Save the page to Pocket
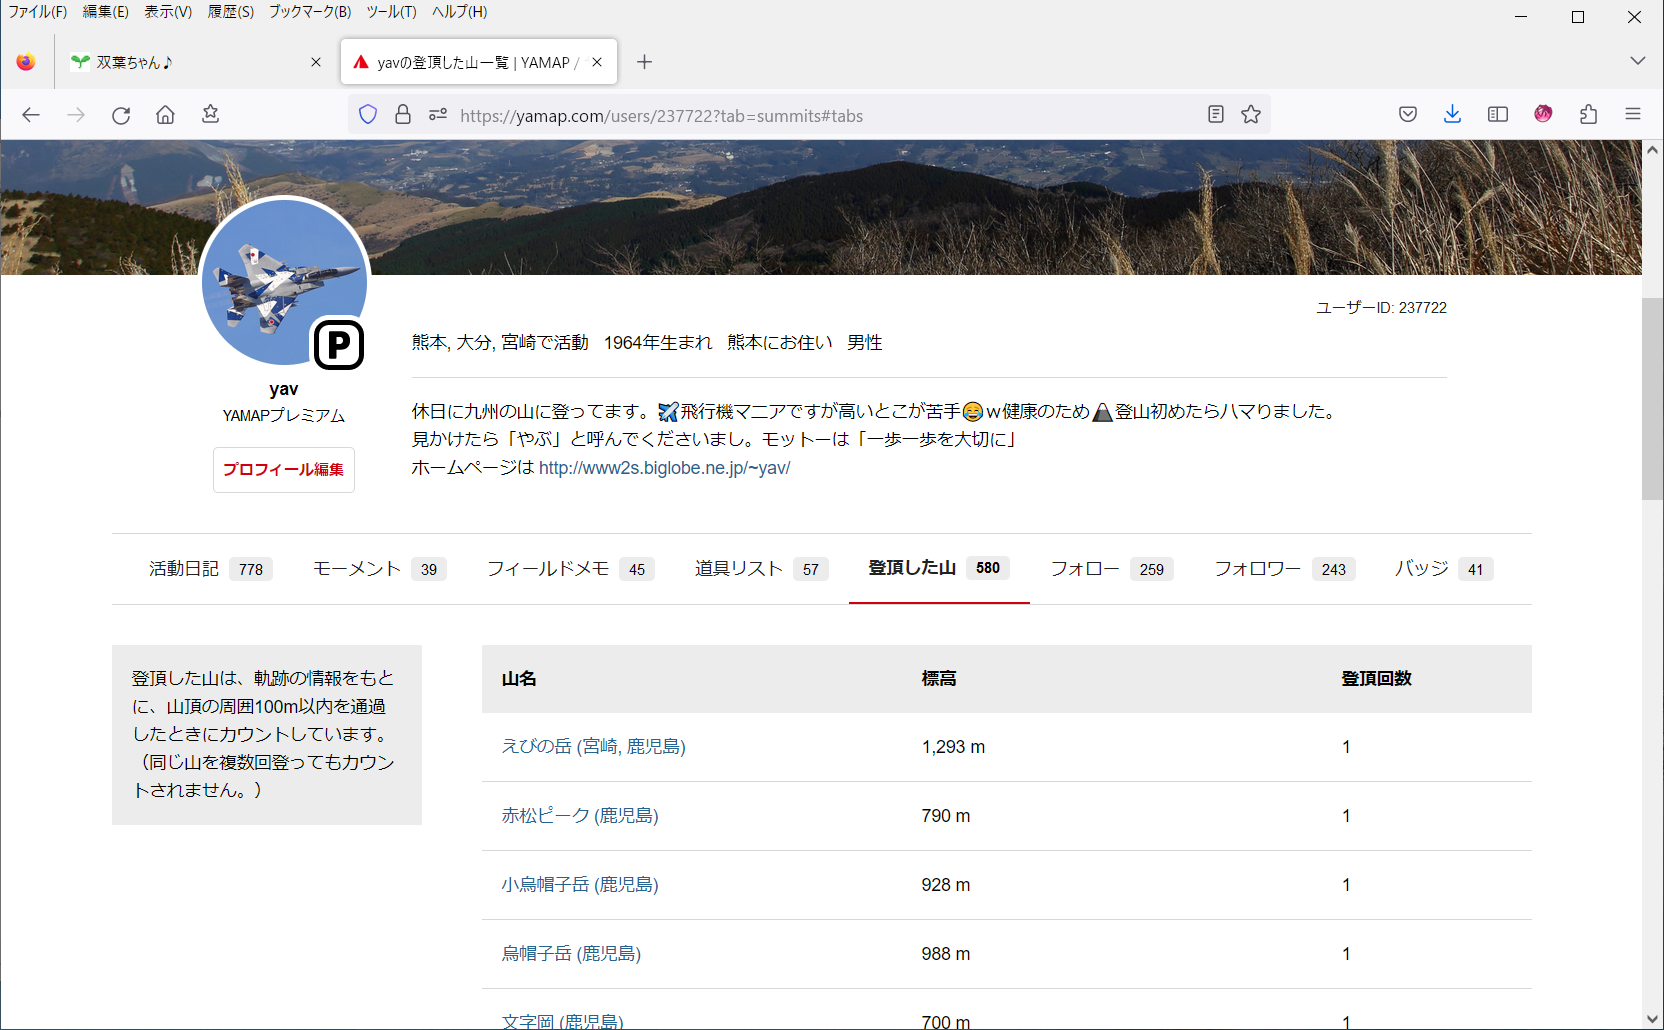Viewport: 1664px width, 1030px height. [1407, 114]
